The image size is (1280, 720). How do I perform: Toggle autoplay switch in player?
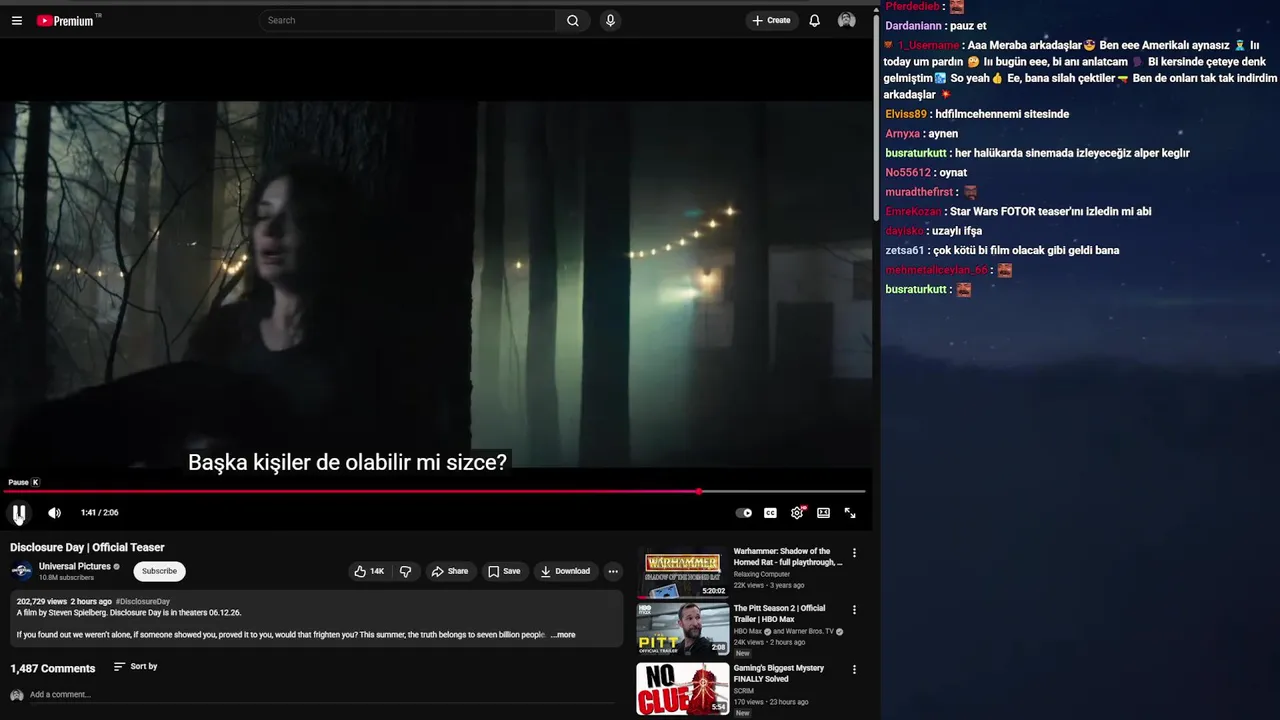pyautogui.click(x=744, y=513)
